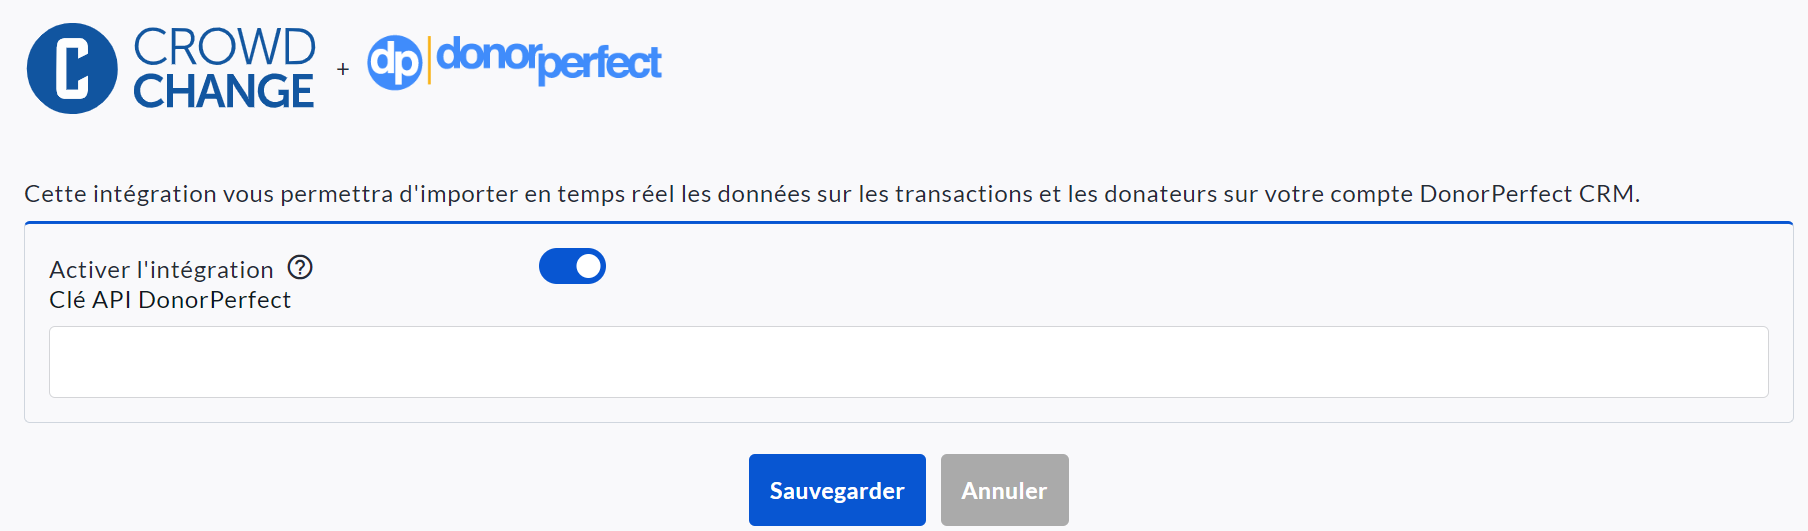Focus the Clé API DonorPerfect text field

click(x=908, y=362)
